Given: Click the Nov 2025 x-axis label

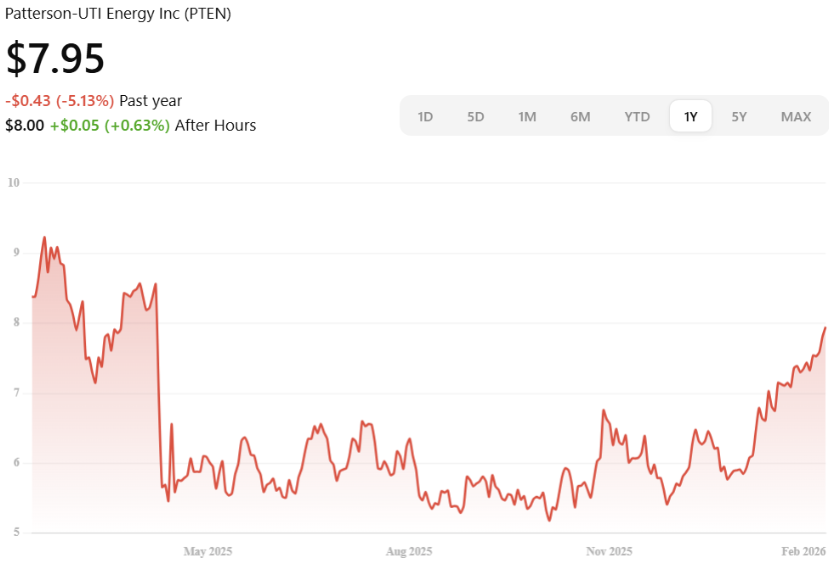Looking at the screenshot, I should pos(609,551).
